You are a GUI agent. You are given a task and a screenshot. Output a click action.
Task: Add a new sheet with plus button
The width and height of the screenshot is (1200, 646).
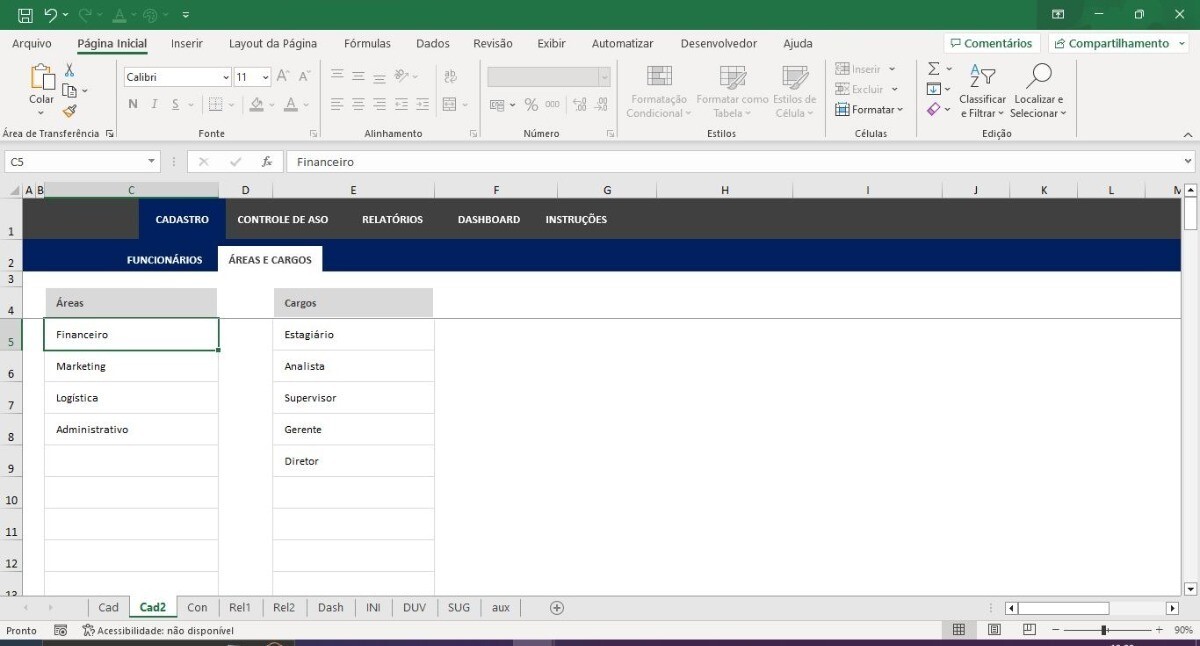pos(557,608)
